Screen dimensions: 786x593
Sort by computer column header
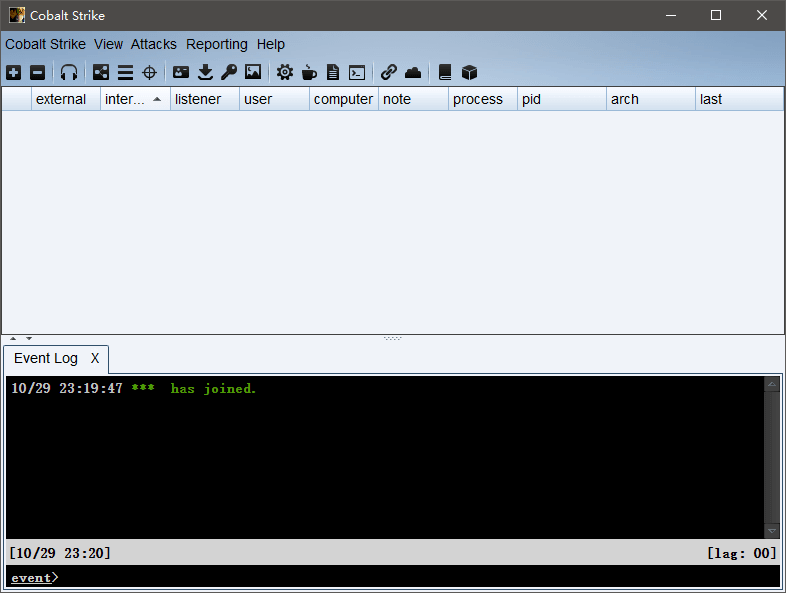click(x=344, y=99)
